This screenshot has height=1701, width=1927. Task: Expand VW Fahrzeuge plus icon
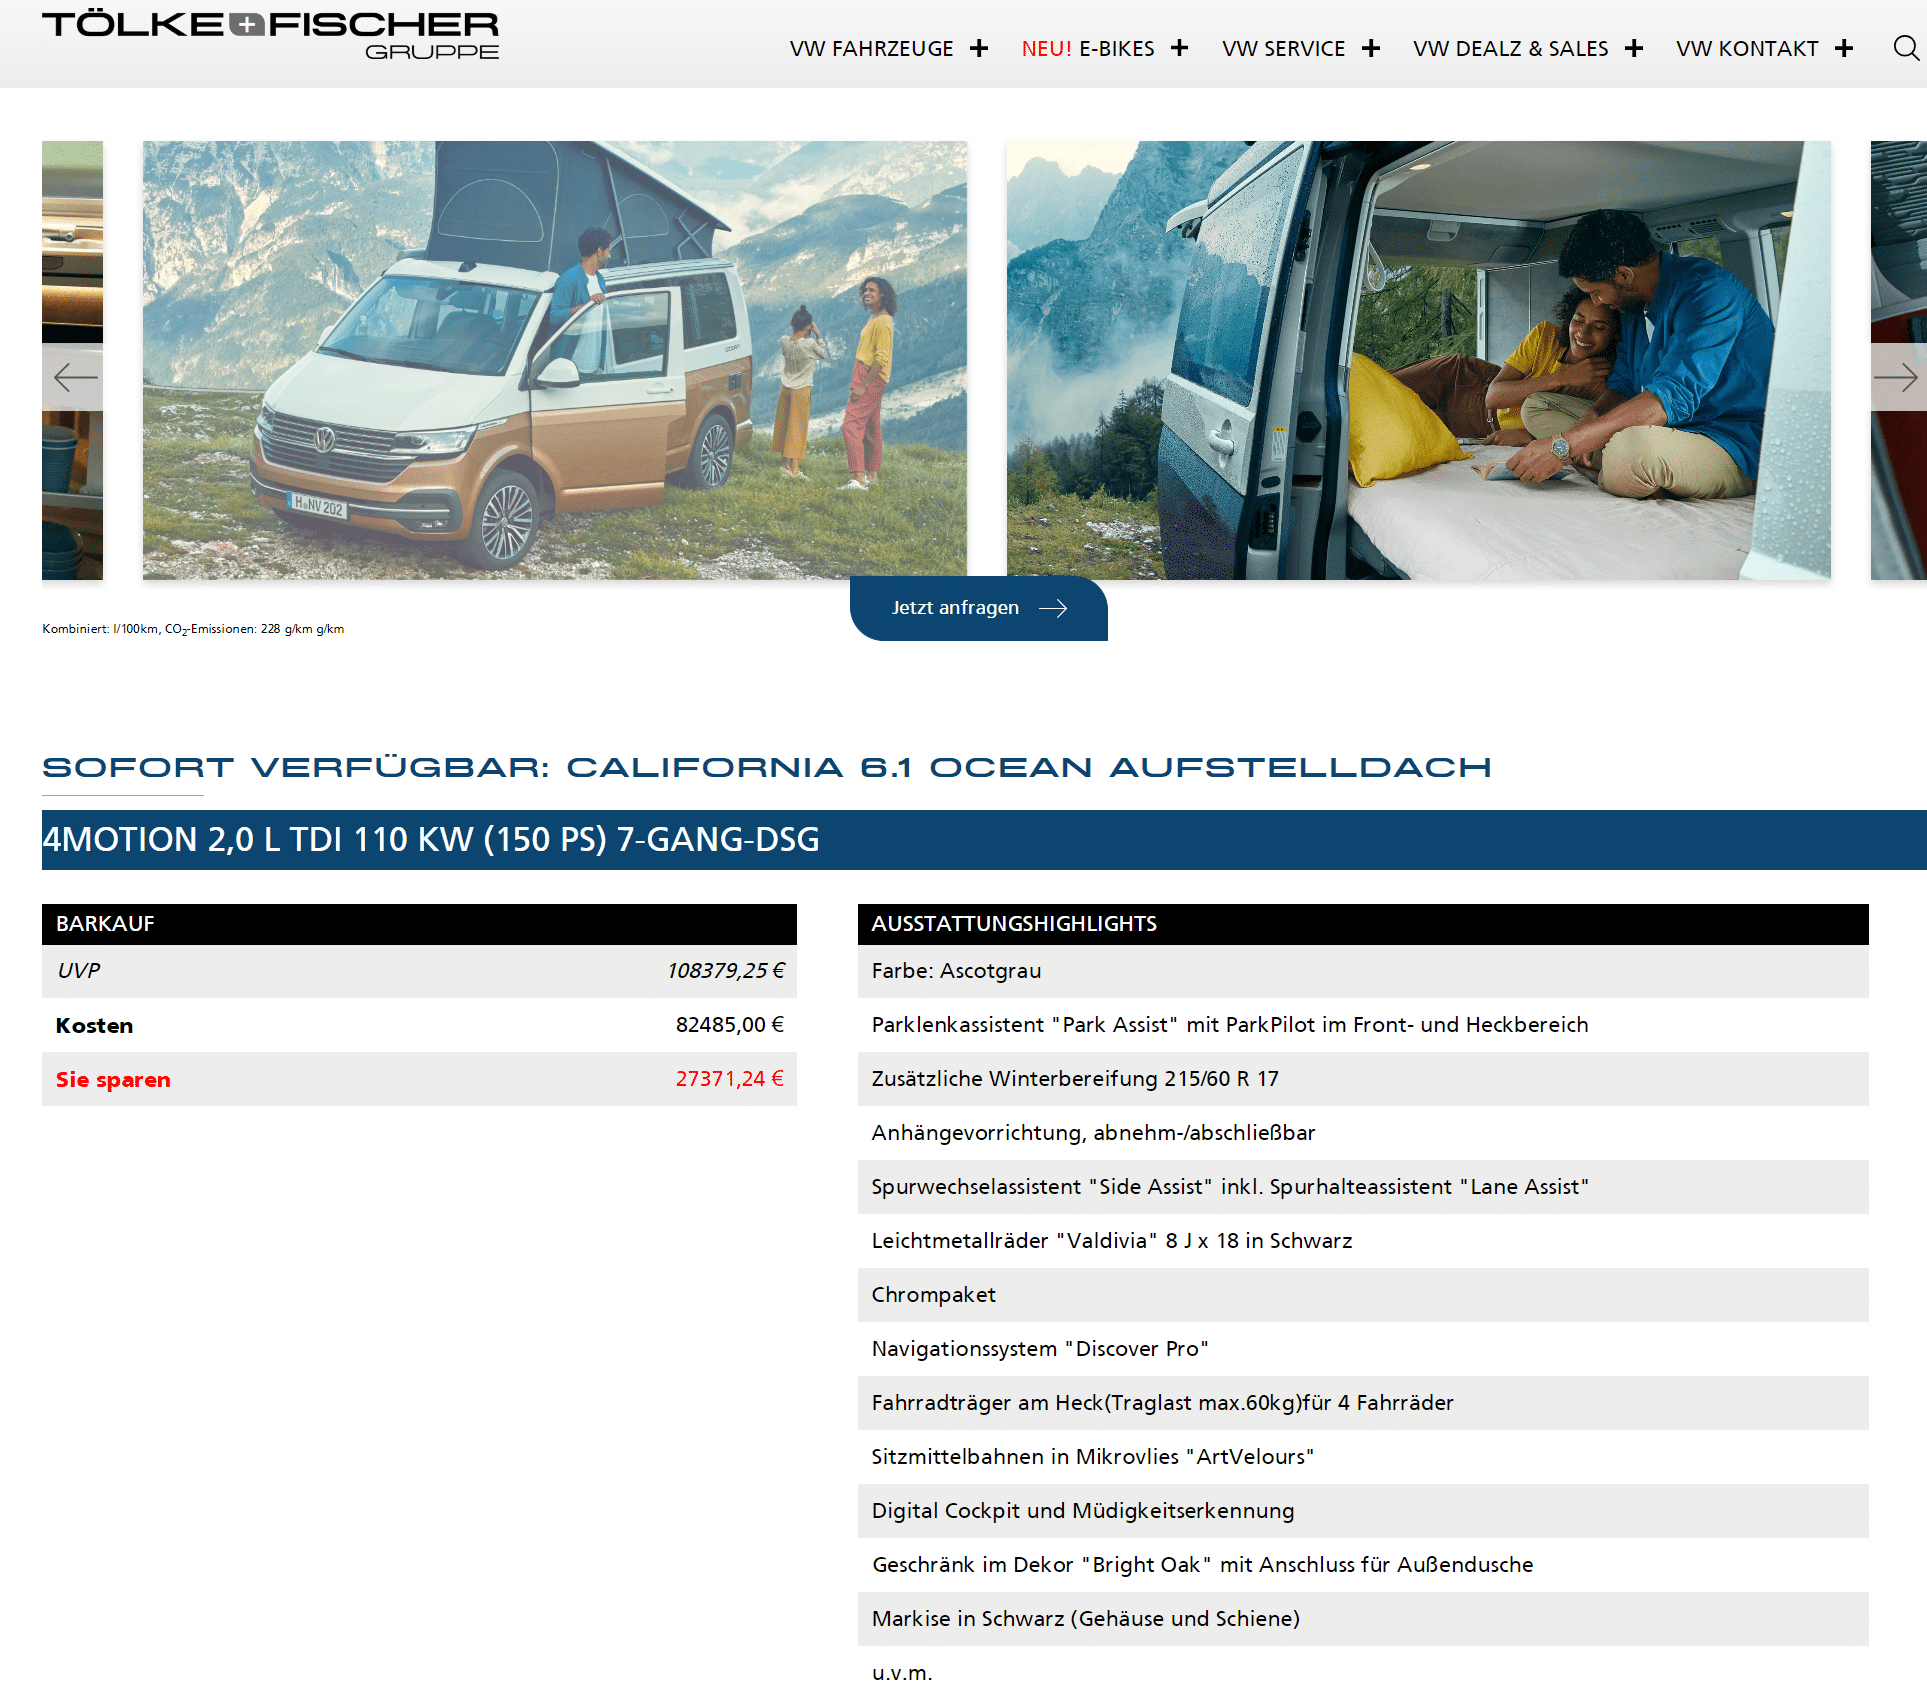(x=979, y=48)
